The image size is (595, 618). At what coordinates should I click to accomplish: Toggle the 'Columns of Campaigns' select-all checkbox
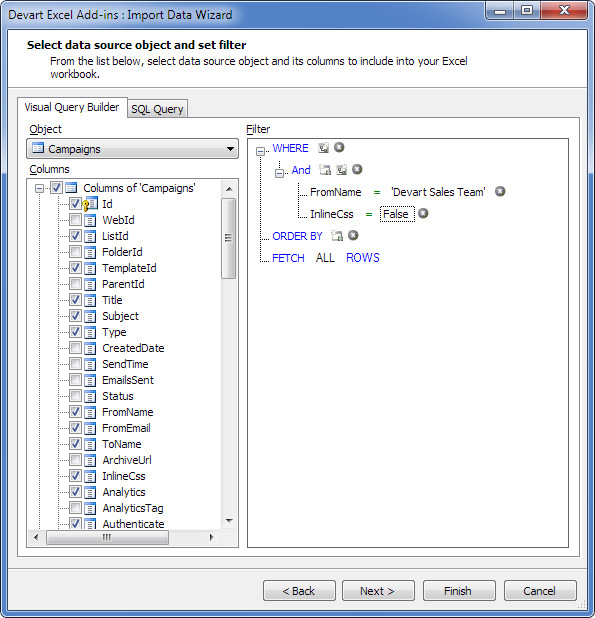click(x=56, y=188)
